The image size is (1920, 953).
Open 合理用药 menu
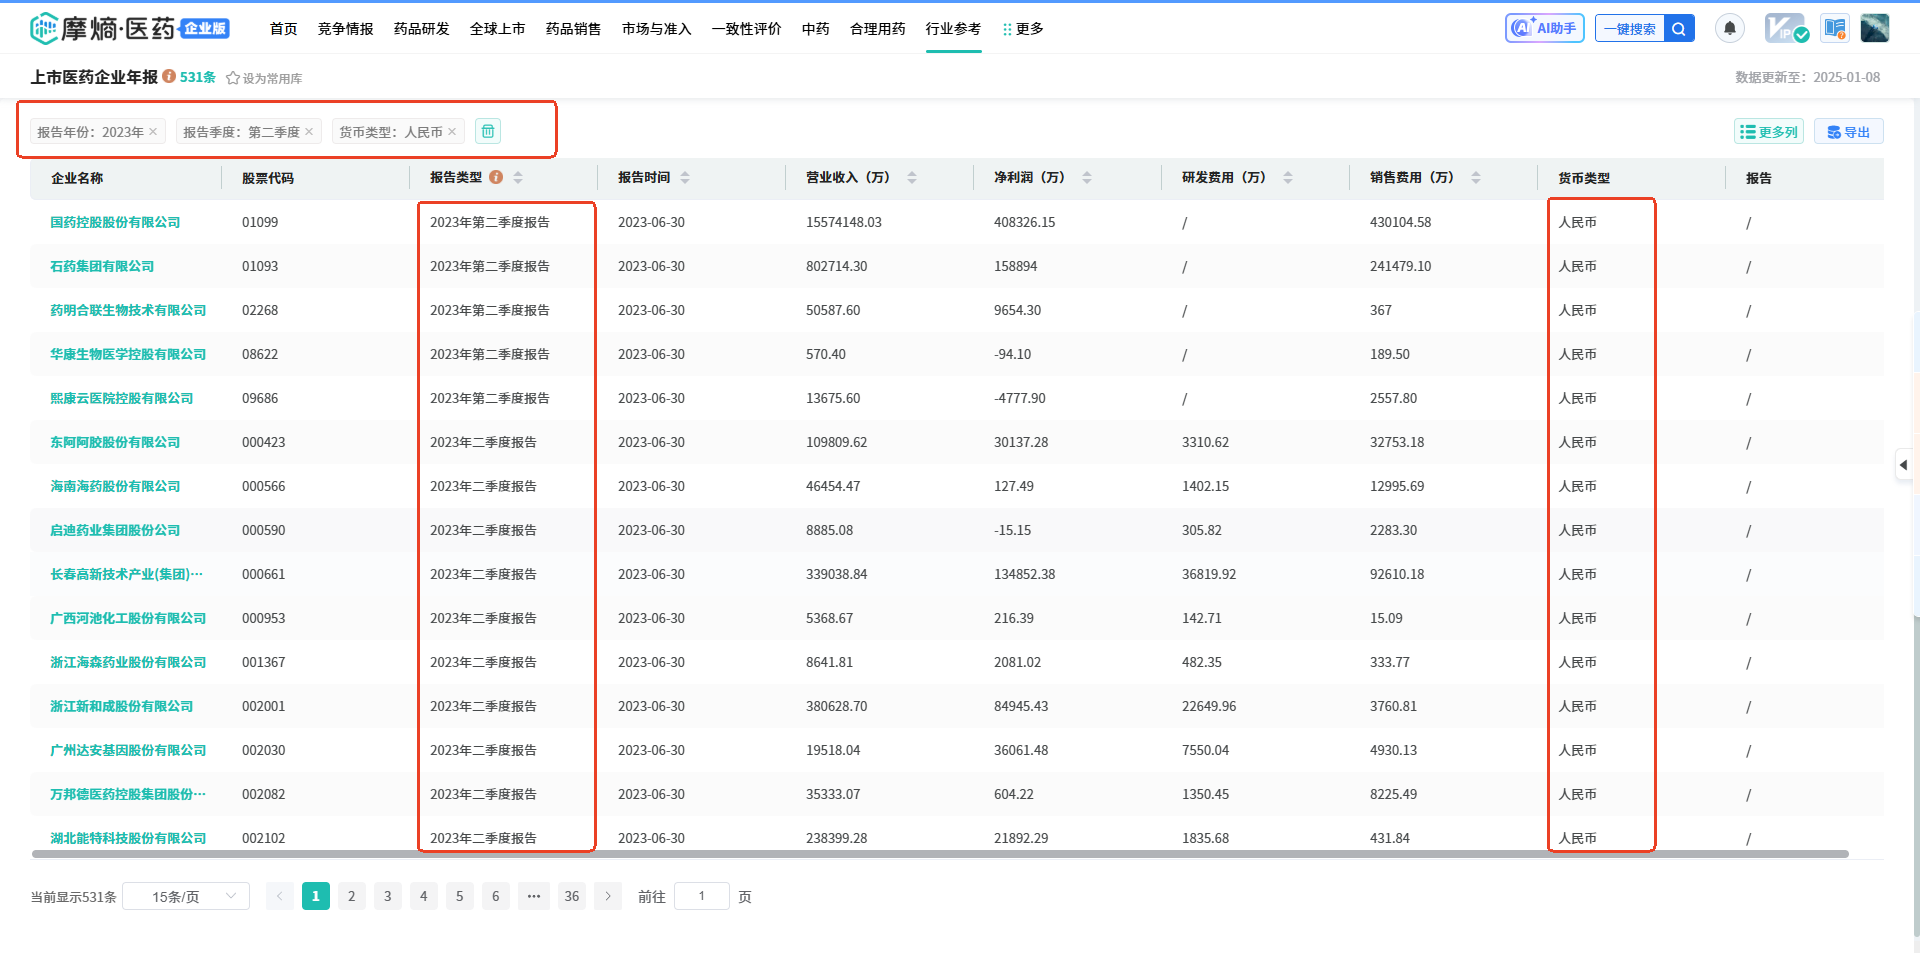coord(878,29)
